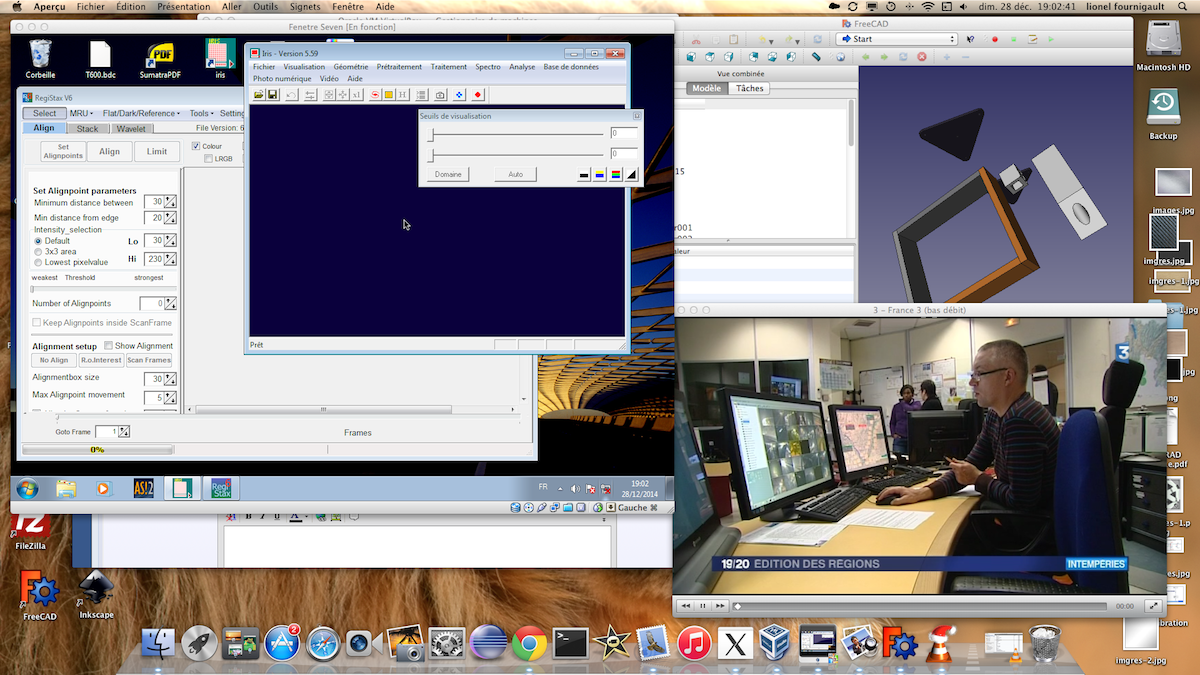This screenshot has height=675, width=1200.
Task: Toggle the LRGB checkbox in RegiStax
Action: [x=208, y=158]
